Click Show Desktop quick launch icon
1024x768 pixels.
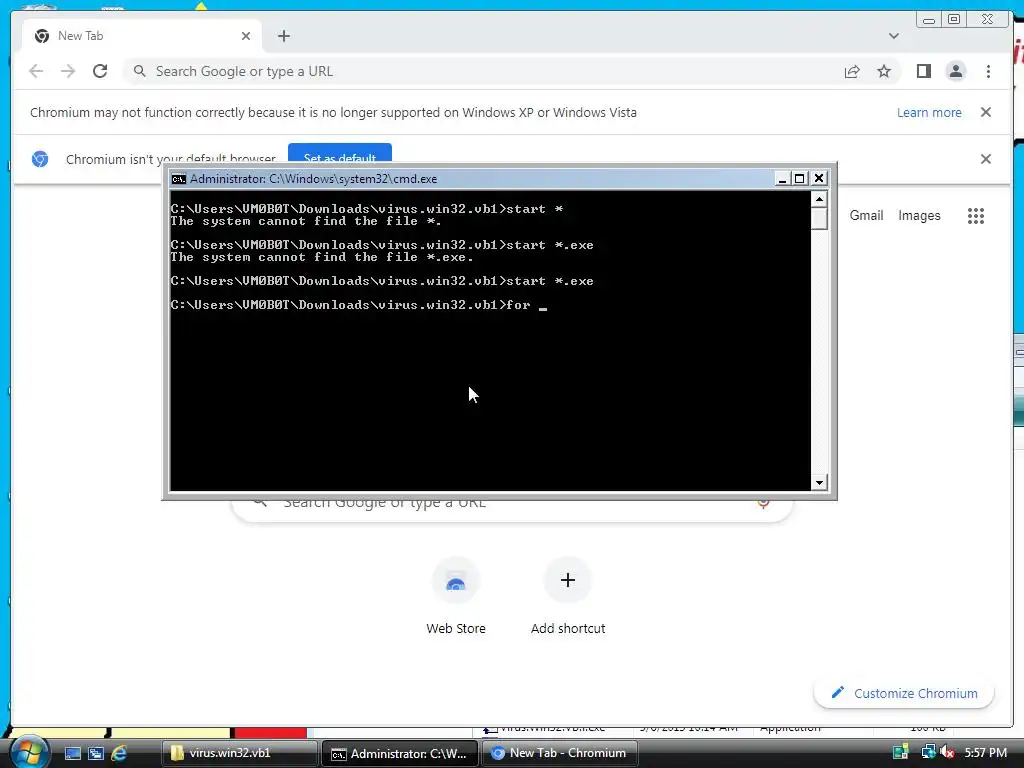72,754
